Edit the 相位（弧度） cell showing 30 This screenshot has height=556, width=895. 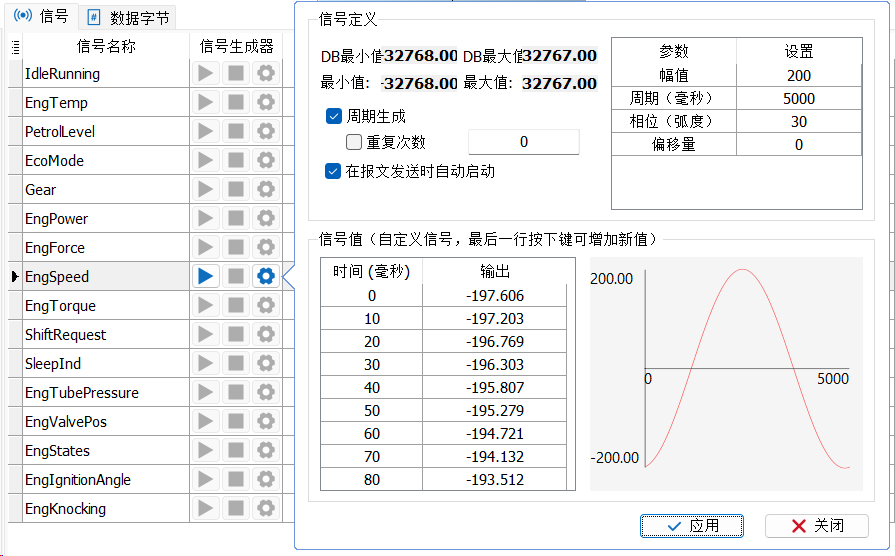799,121
